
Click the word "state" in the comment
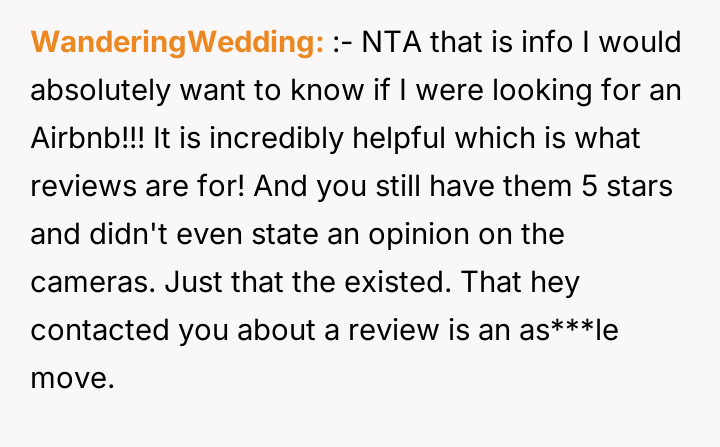(x=279, y=235)
